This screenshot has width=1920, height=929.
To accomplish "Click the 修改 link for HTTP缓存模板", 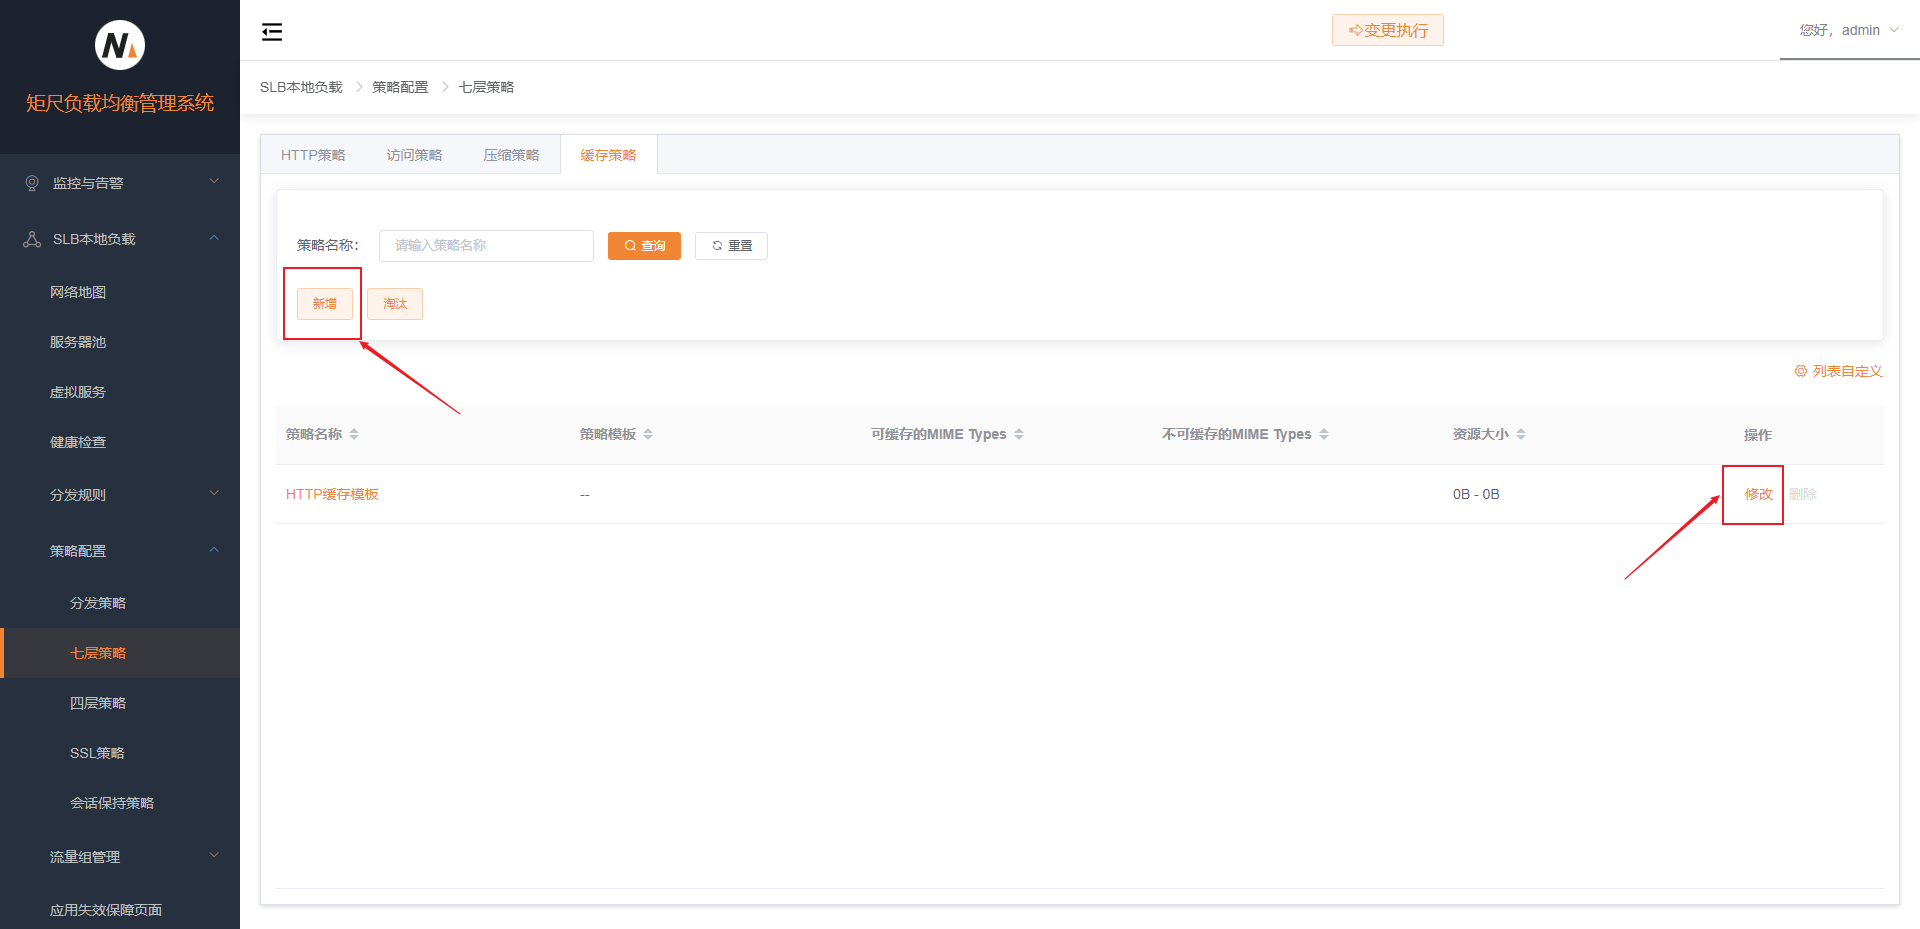I will pos(1758,494).
